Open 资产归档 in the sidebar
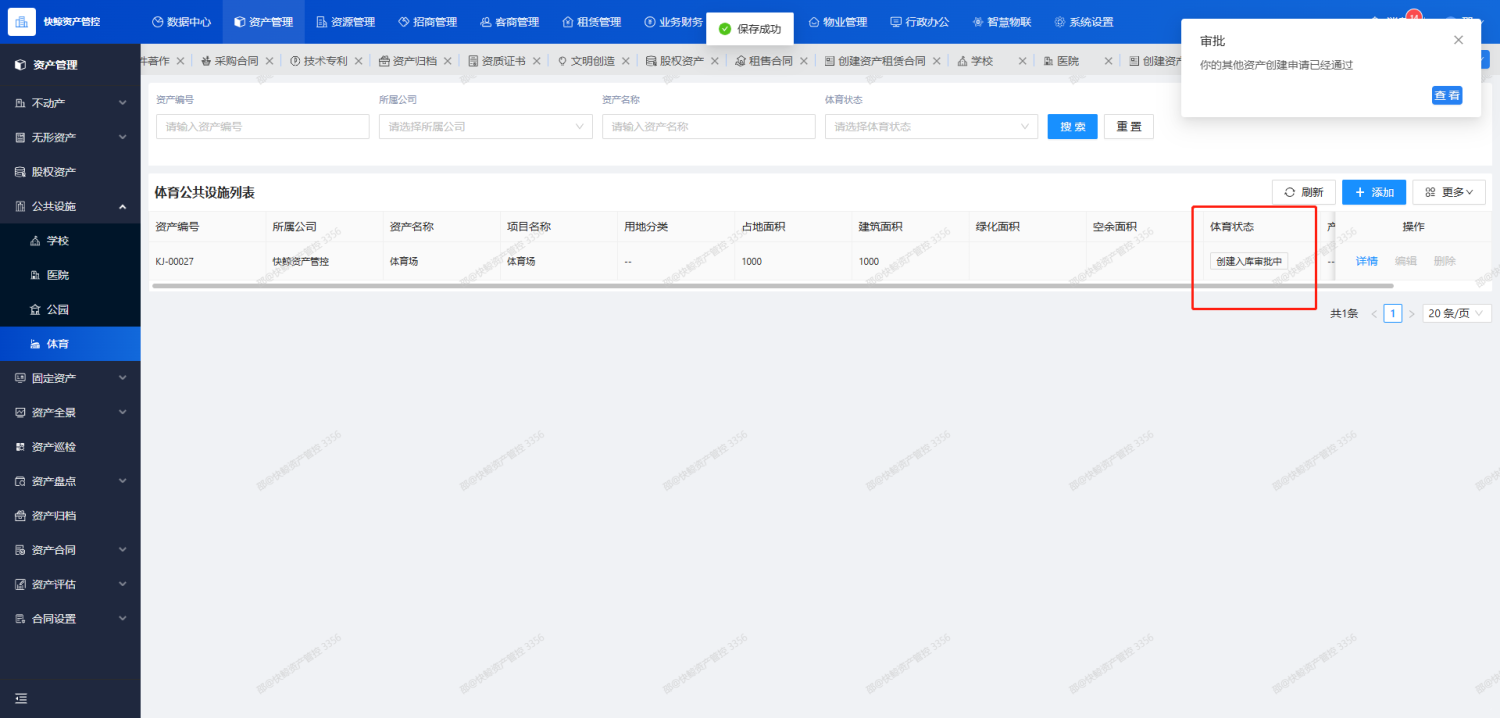The height and width of the screenshot is (718, 1500). pyautogui.click(x=70, y=516)
